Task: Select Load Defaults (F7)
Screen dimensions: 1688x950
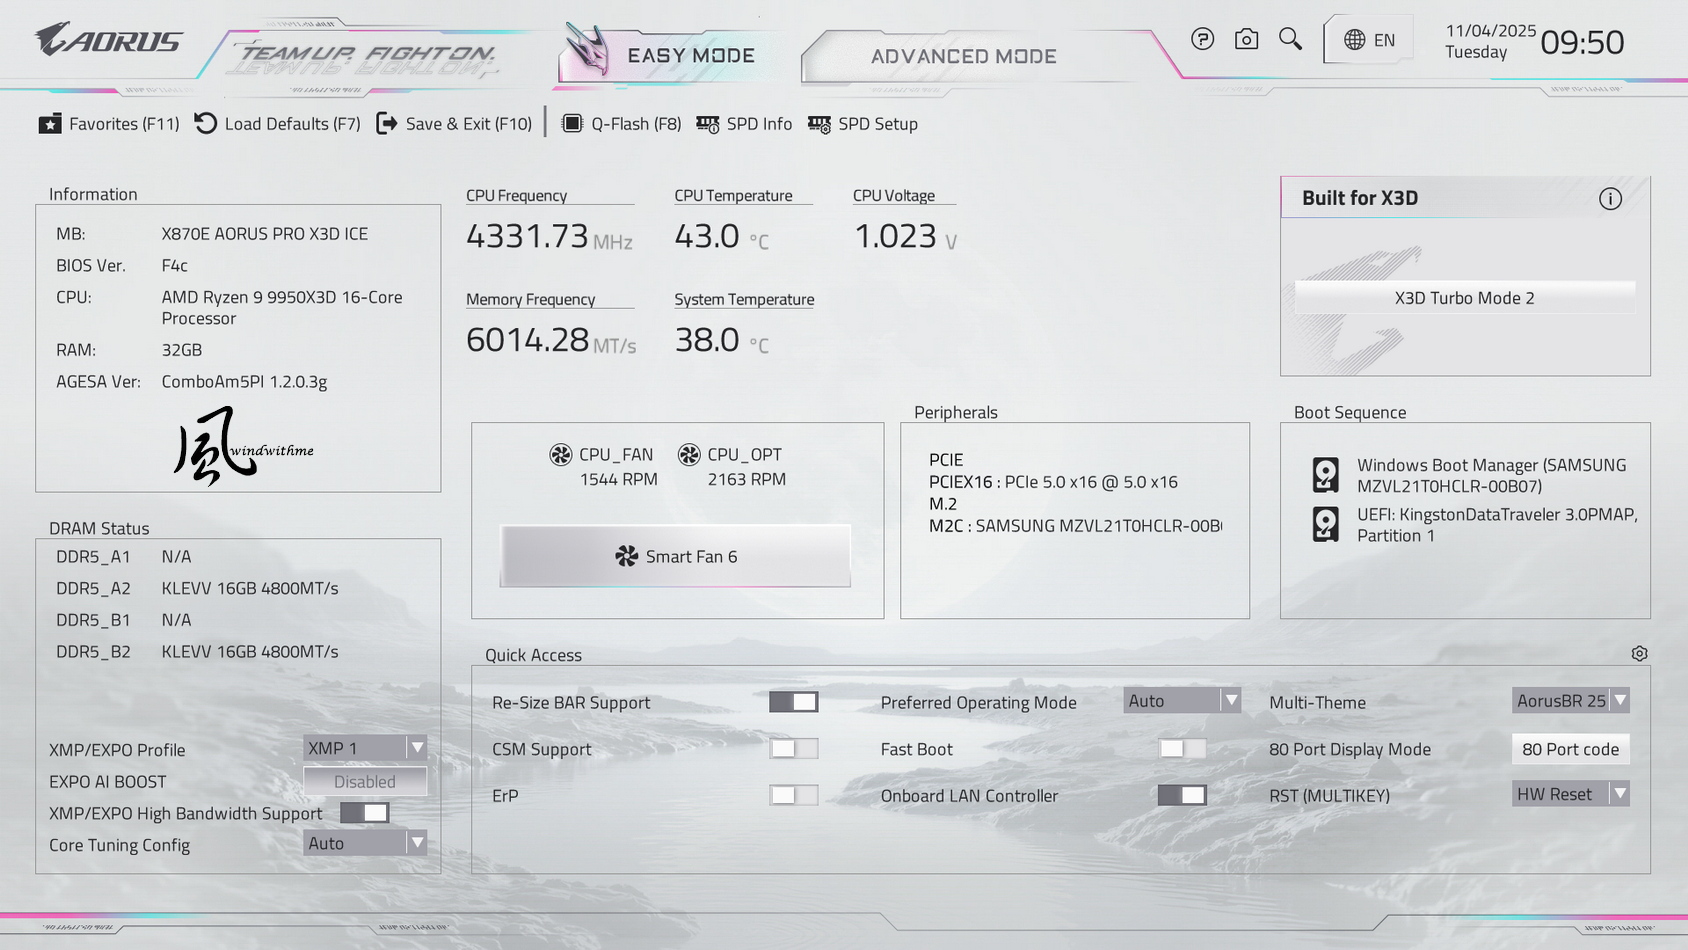Action: pyautogui.click(x=277, y=124)
